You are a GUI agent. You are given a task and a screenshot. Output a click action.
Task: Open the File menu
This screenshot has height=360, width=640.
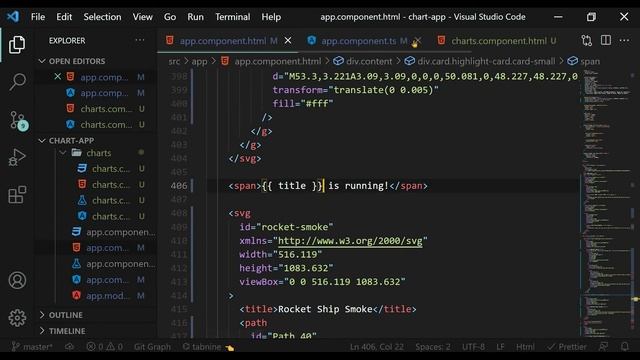(38, 17)
